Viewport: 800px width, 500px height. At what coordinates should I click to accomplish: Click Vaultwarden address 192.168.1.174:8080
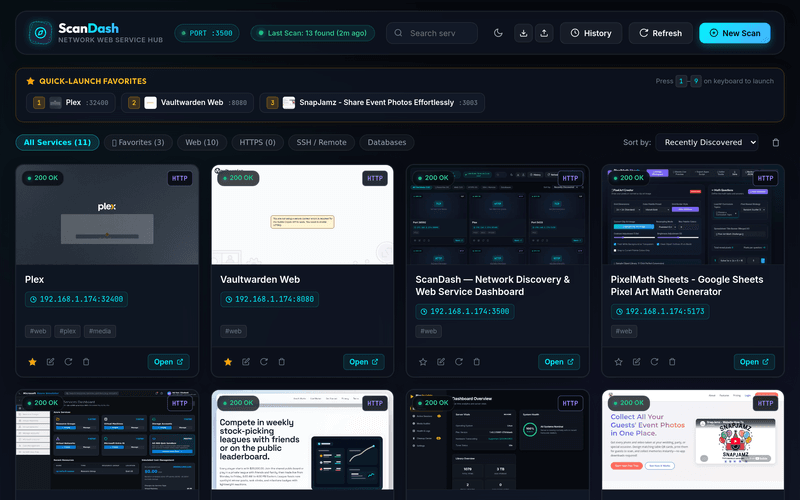(269, 299)
